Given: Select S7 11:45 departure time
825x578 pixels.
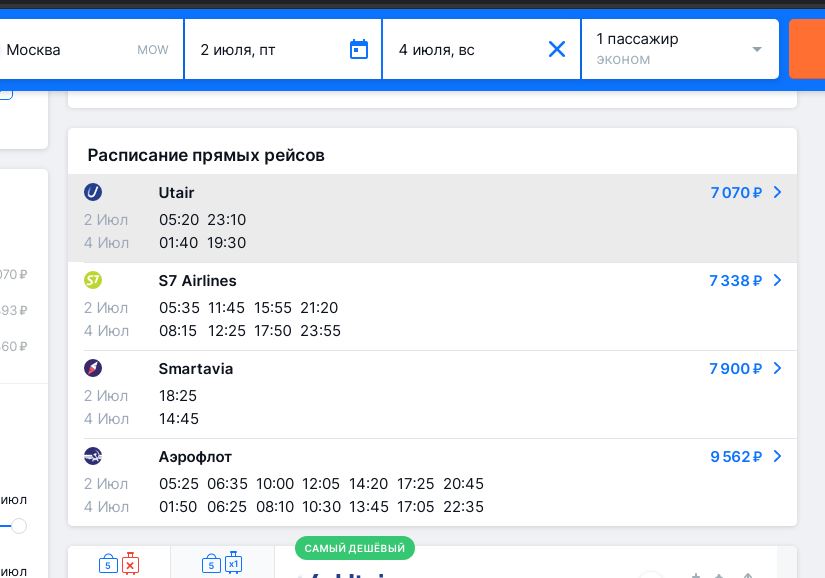Looking at the screenshot, I should (x=227, y=308).
